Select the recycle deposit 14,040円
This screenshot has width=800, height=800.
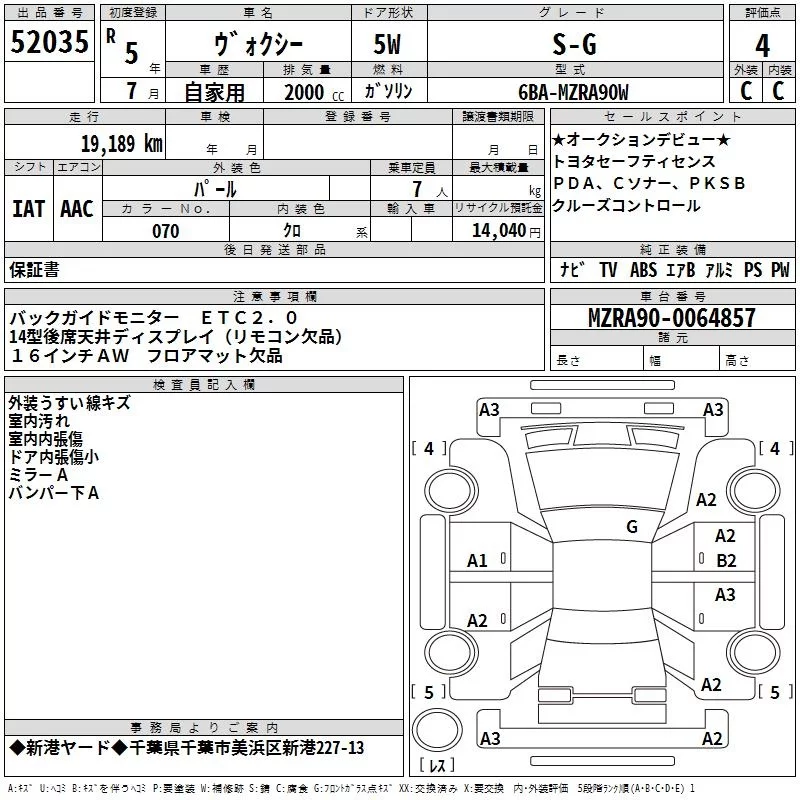point(506,231)
